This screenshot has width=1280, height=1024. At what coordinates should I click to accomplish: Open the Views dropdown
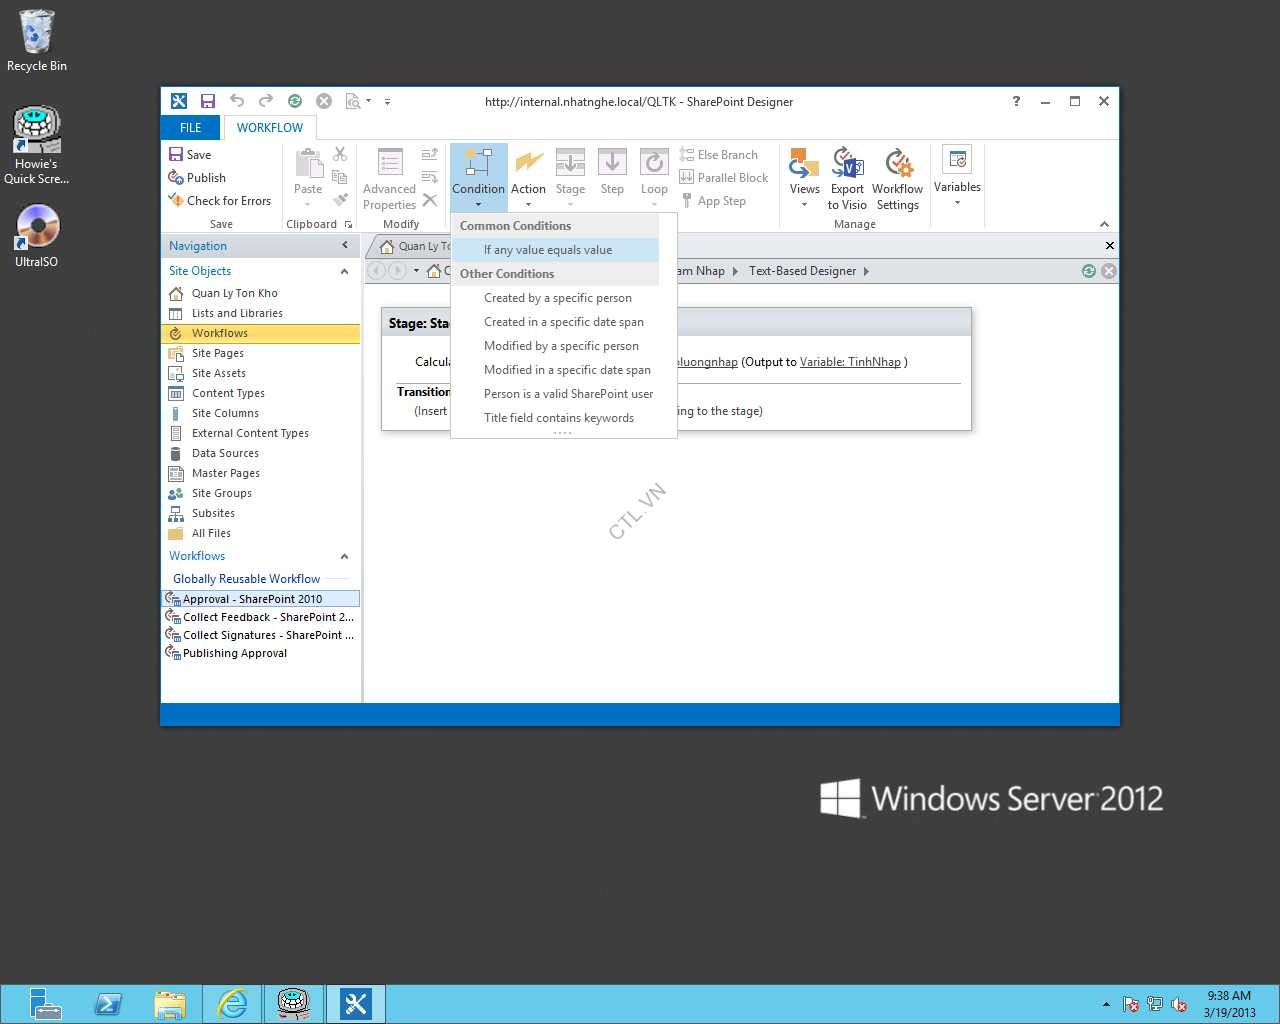click(804, 179)
